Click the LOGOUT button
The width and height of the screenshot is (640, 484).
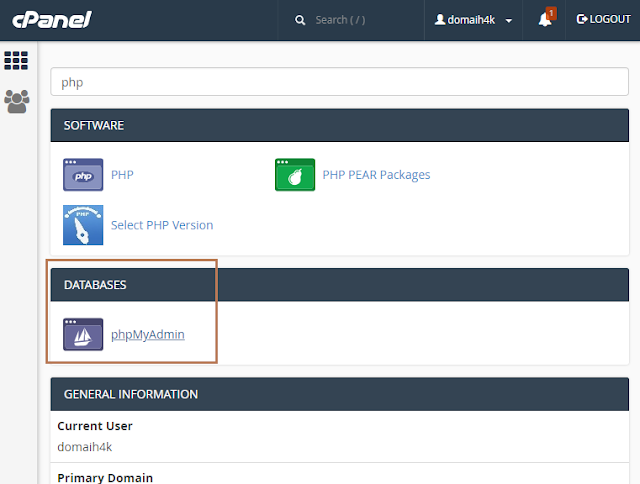[x=603, y=19]
